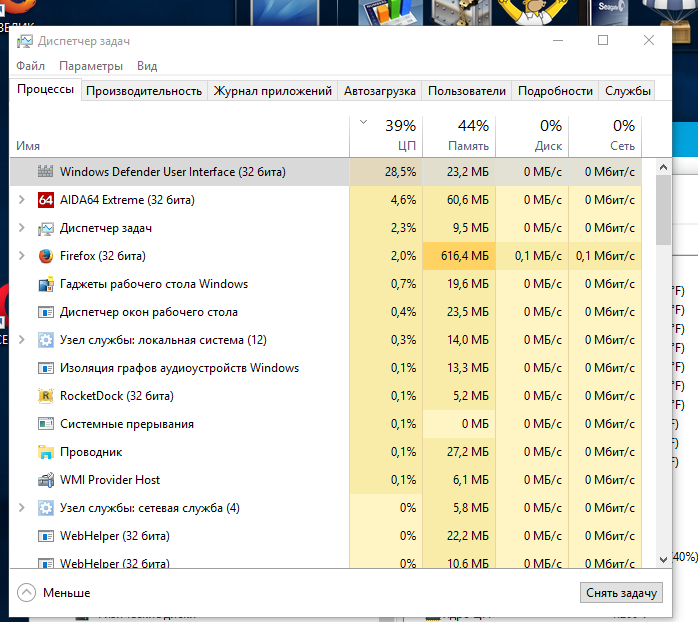Click the 28,5% CPU value
The height and width of the screenshot is (622, 698).
coord(400,172)
